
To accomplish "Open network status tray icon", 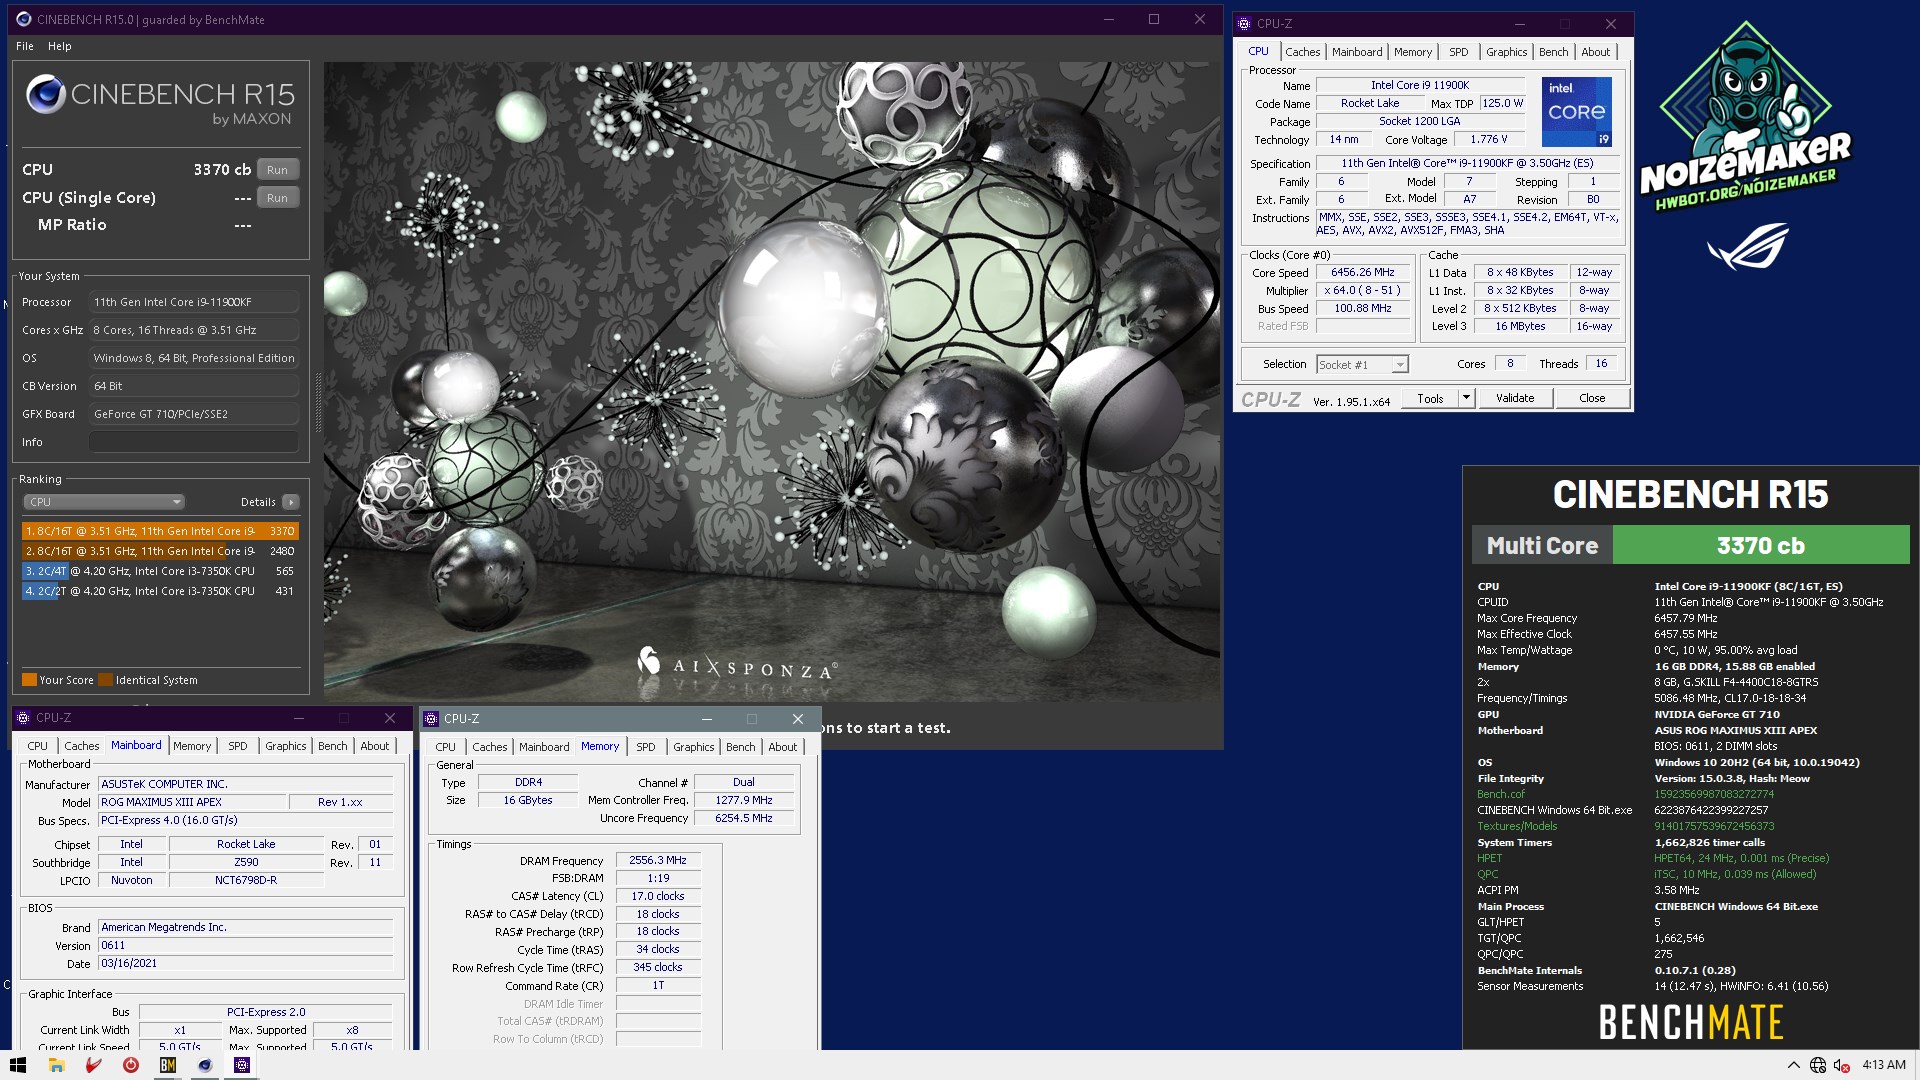I will 1818,1065.
